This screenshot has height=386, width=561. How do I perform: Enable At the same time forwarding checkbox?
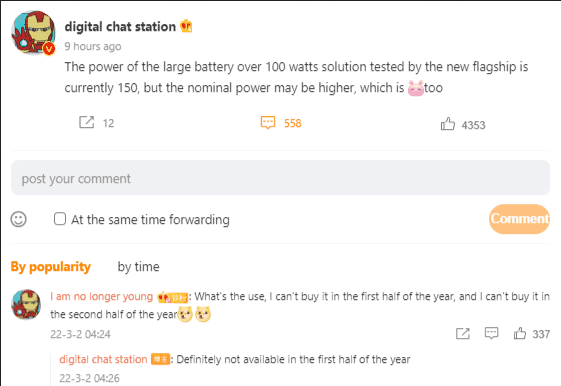60,219
